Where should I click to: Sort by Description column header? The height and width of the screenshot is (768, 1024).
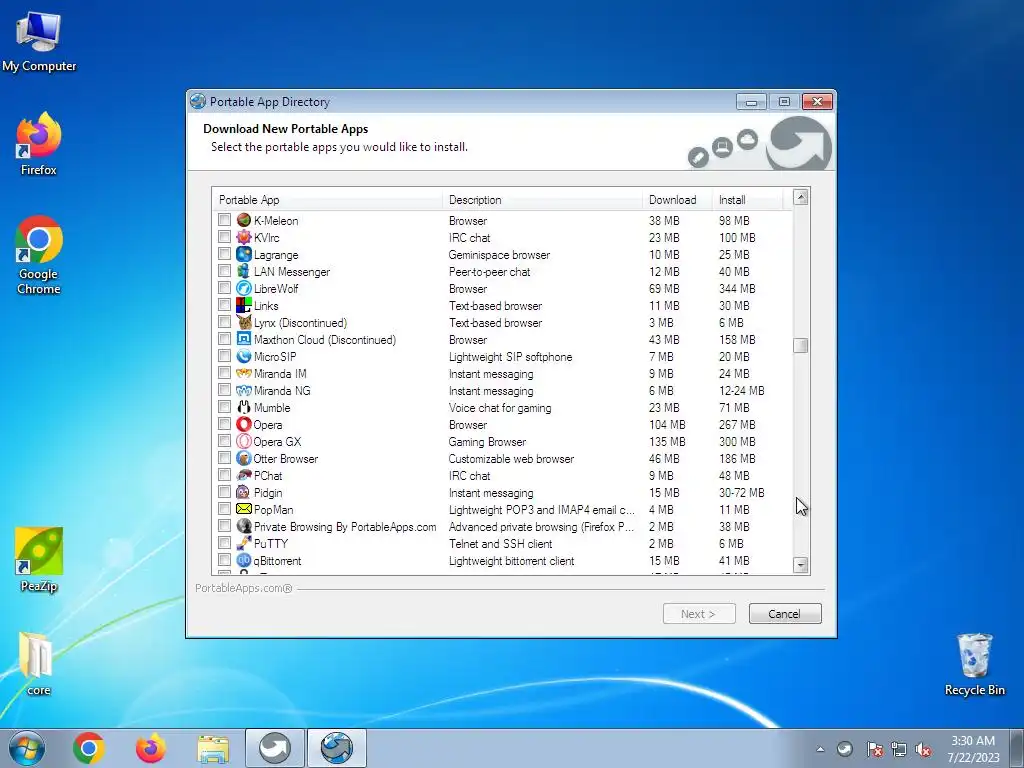[542, 200]
